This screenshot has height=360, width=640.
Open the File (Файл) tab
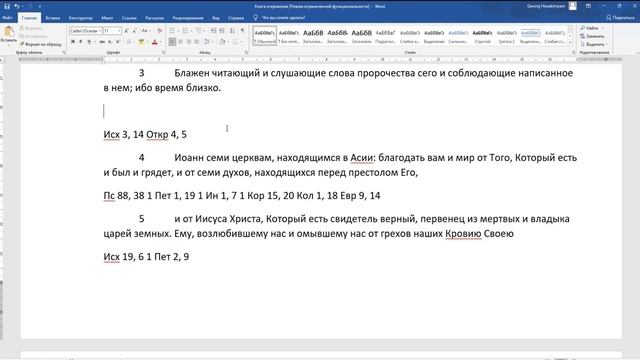click(x=7, y=18)
